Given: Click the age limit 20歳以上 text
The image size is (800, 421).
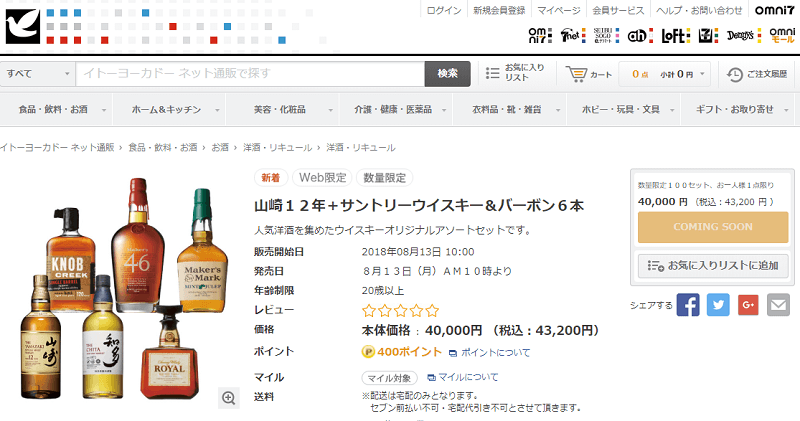Looking at the screenshot, I should [x=383, y=290].
